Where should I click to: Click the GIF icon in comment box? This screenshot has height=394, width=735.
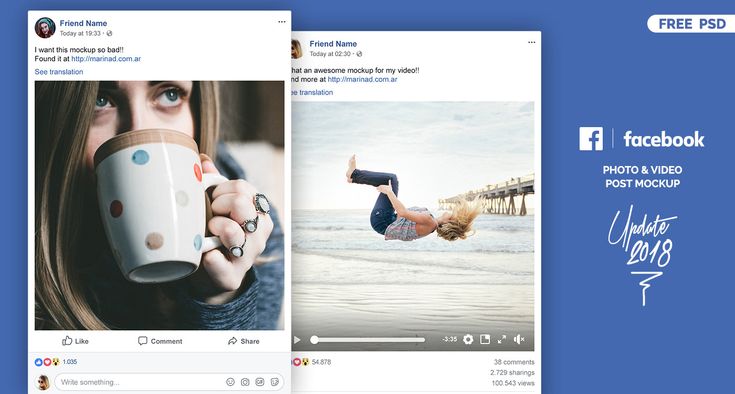tap(260, 382)
